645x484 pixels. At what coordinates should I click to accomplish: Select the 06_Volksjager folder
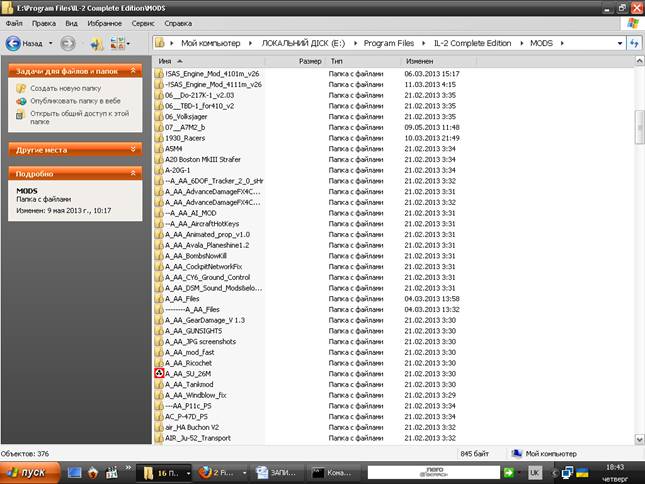tap(186, 116)
